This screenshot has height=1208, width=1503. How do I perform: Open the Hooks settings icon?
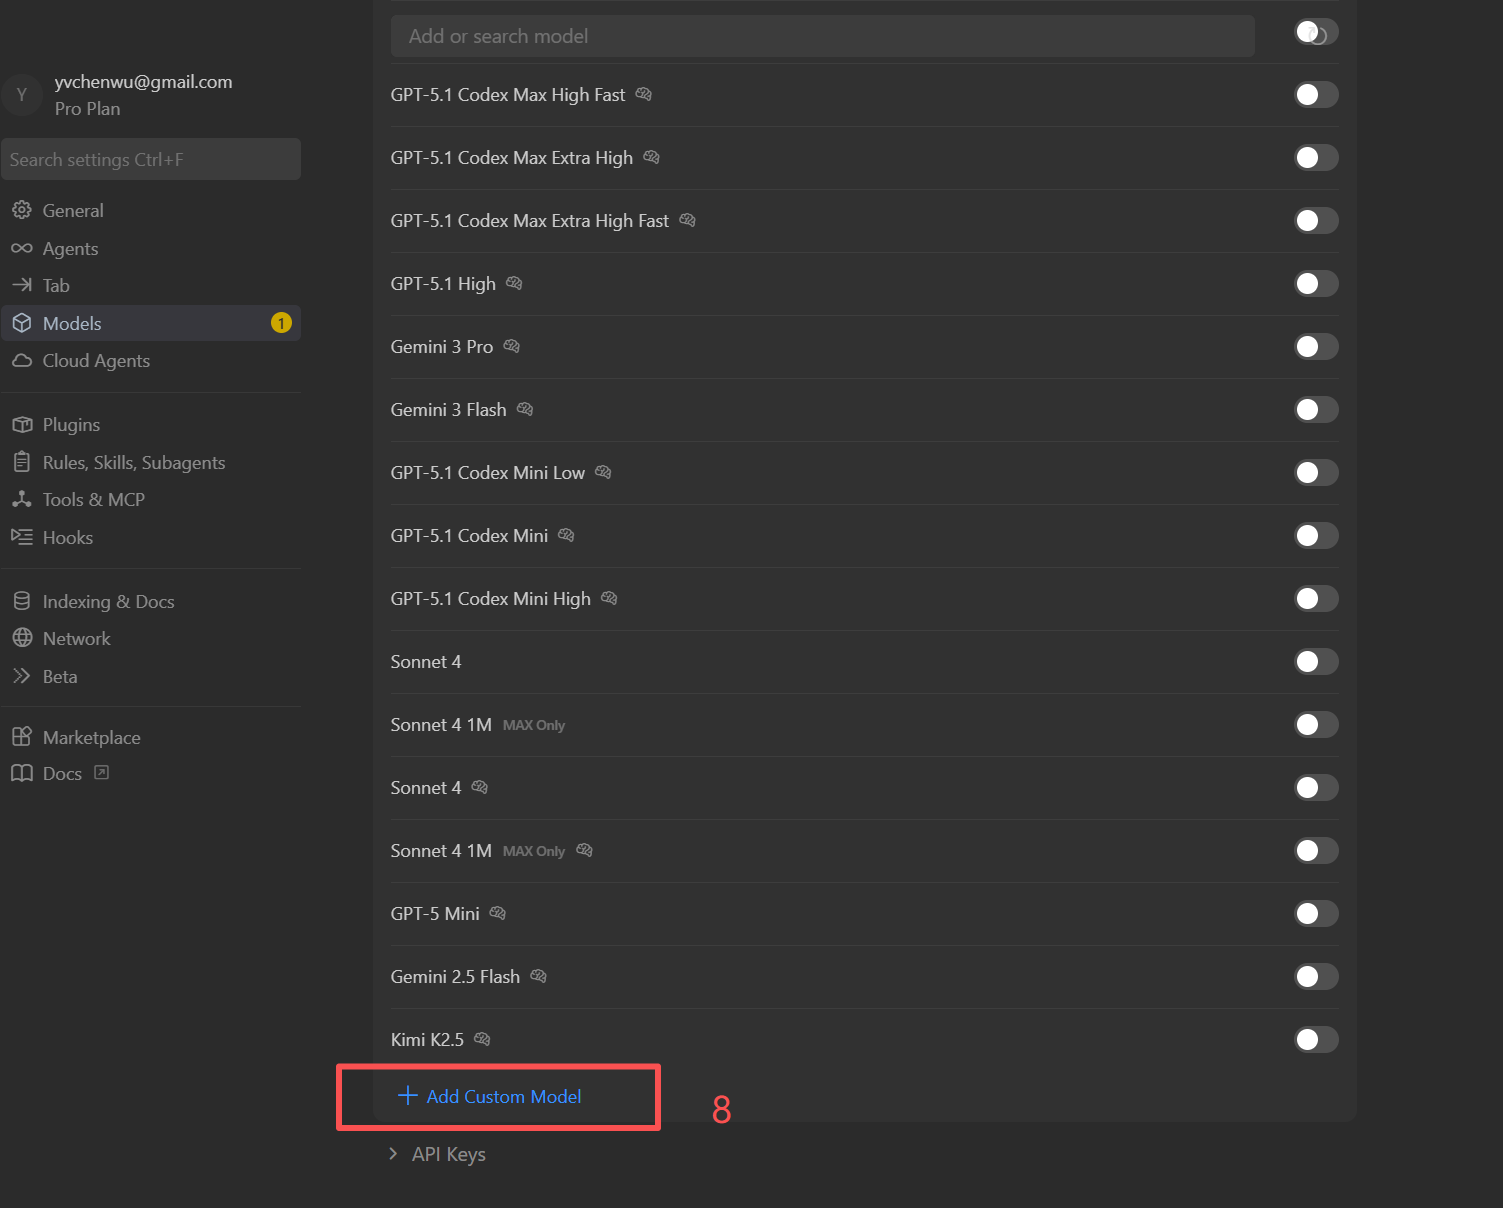pos(22,537)
